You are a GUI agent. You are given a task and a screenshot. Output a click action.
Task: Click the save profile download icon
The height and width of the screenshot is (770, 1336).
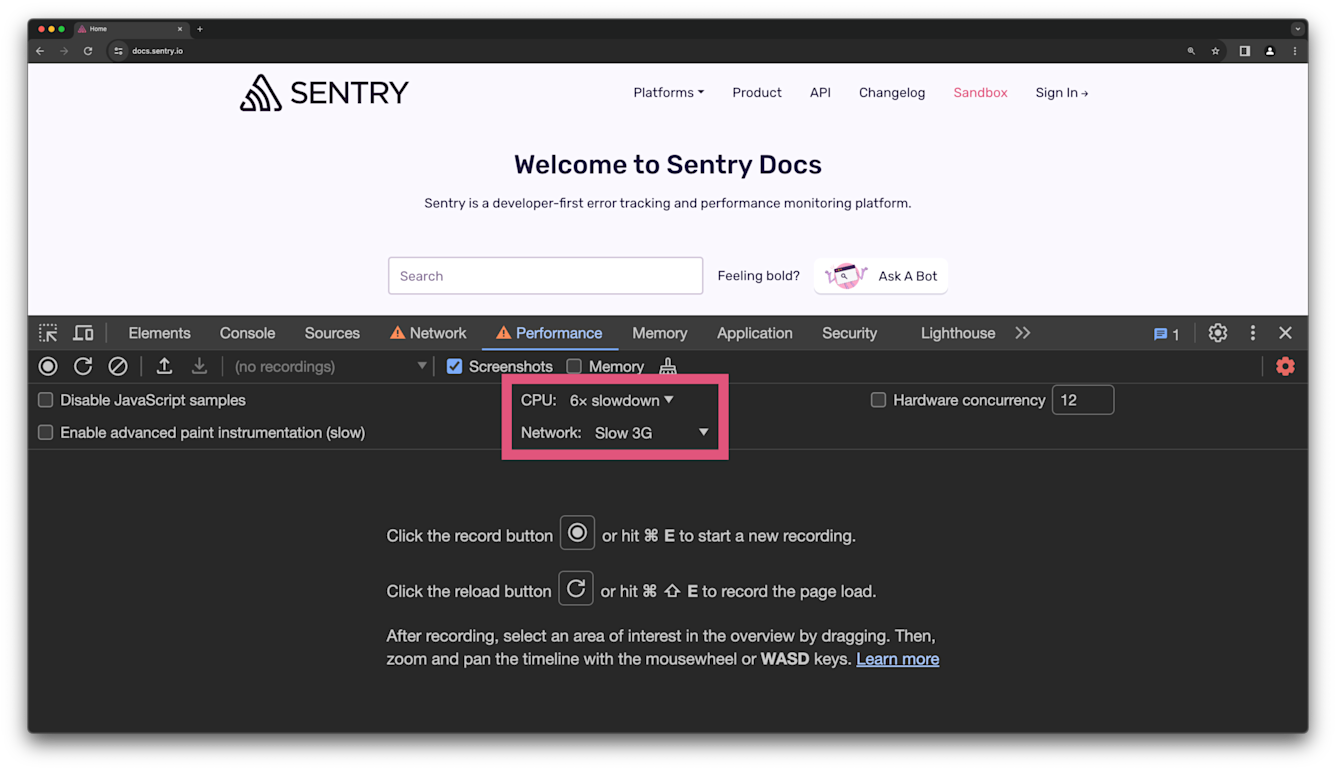[x=199, y=367]
